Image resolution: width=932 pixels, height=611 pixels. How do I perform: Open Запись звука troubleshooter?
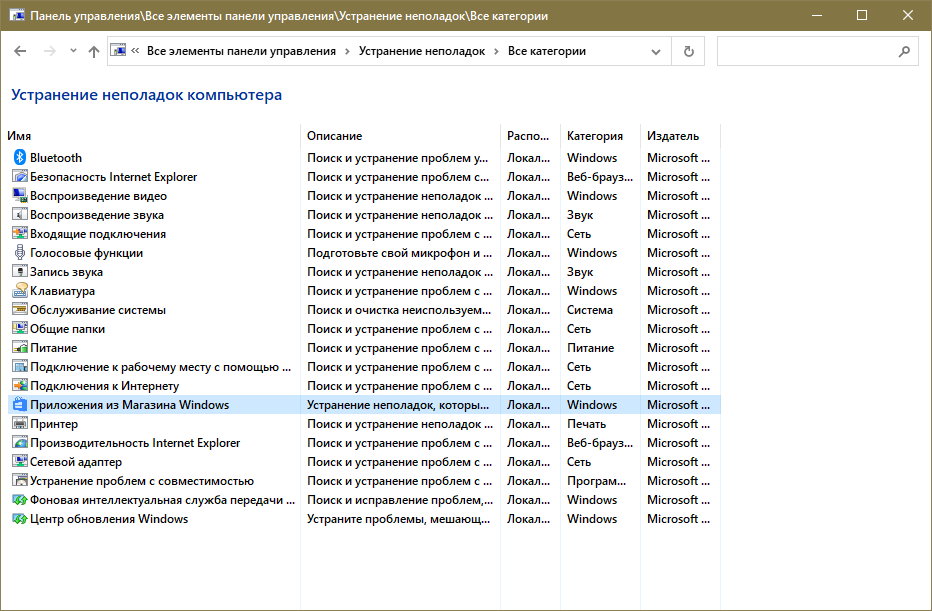pos(66,272)
